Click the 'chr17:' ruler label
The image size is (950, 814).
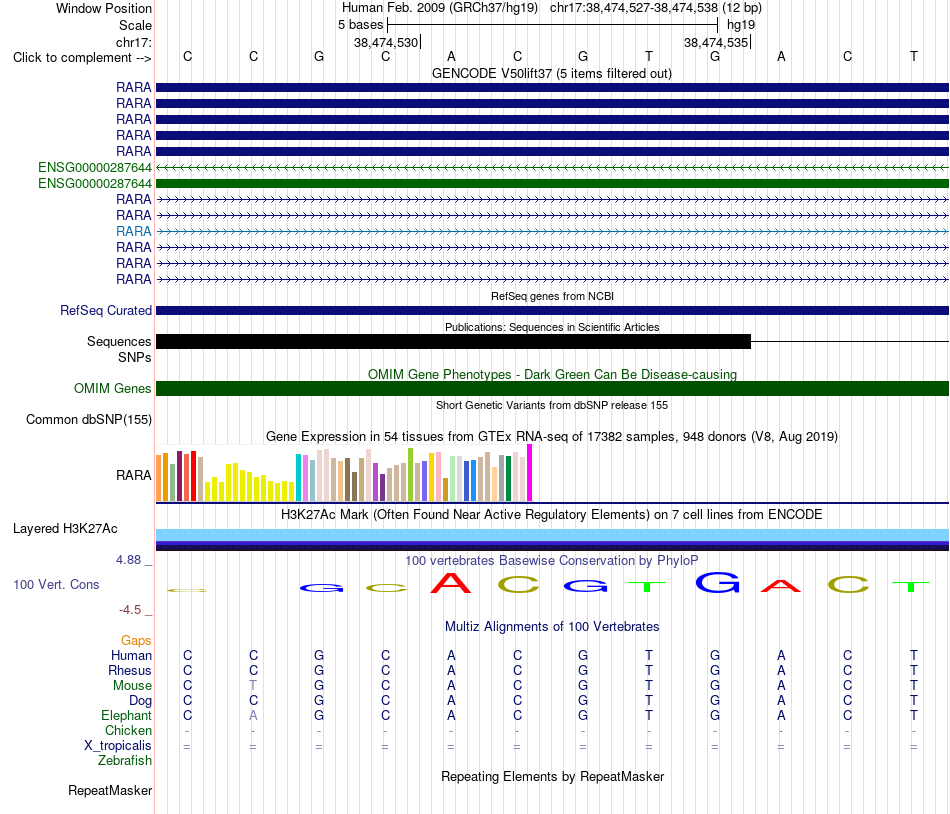133,42
